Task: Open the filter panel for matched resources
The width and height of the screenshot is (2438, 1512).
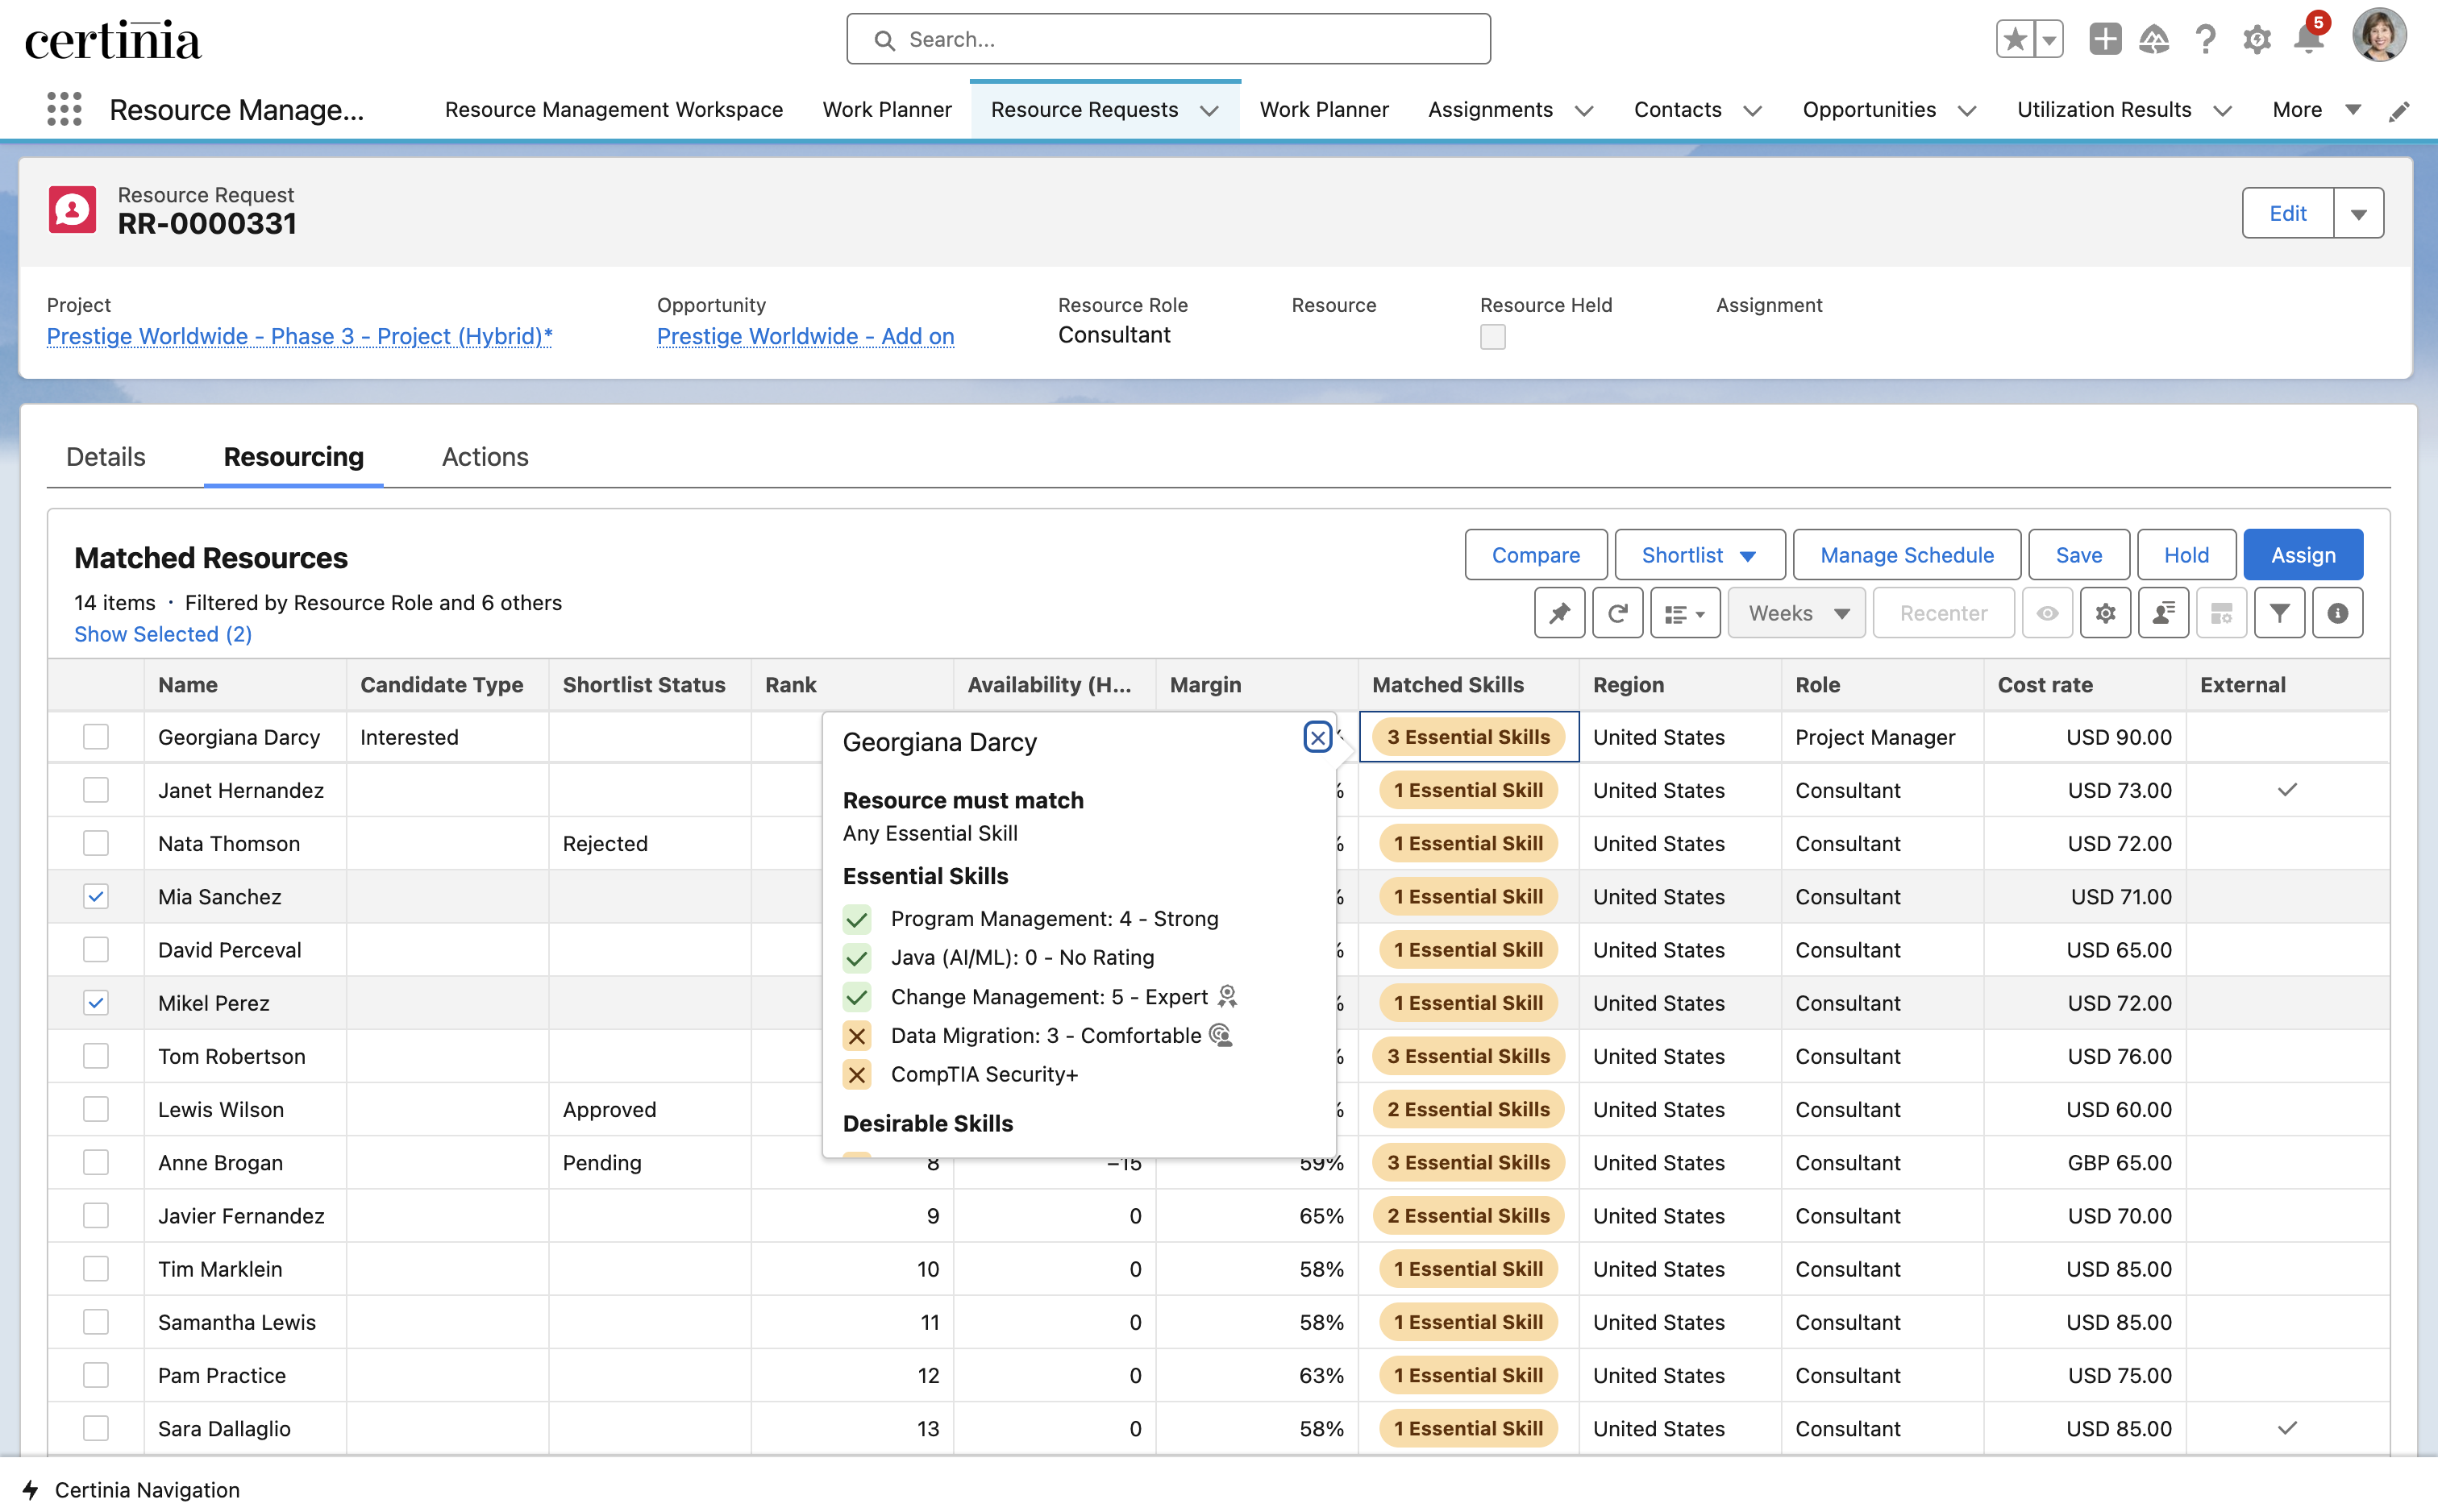Action: tap(2280, 612)
